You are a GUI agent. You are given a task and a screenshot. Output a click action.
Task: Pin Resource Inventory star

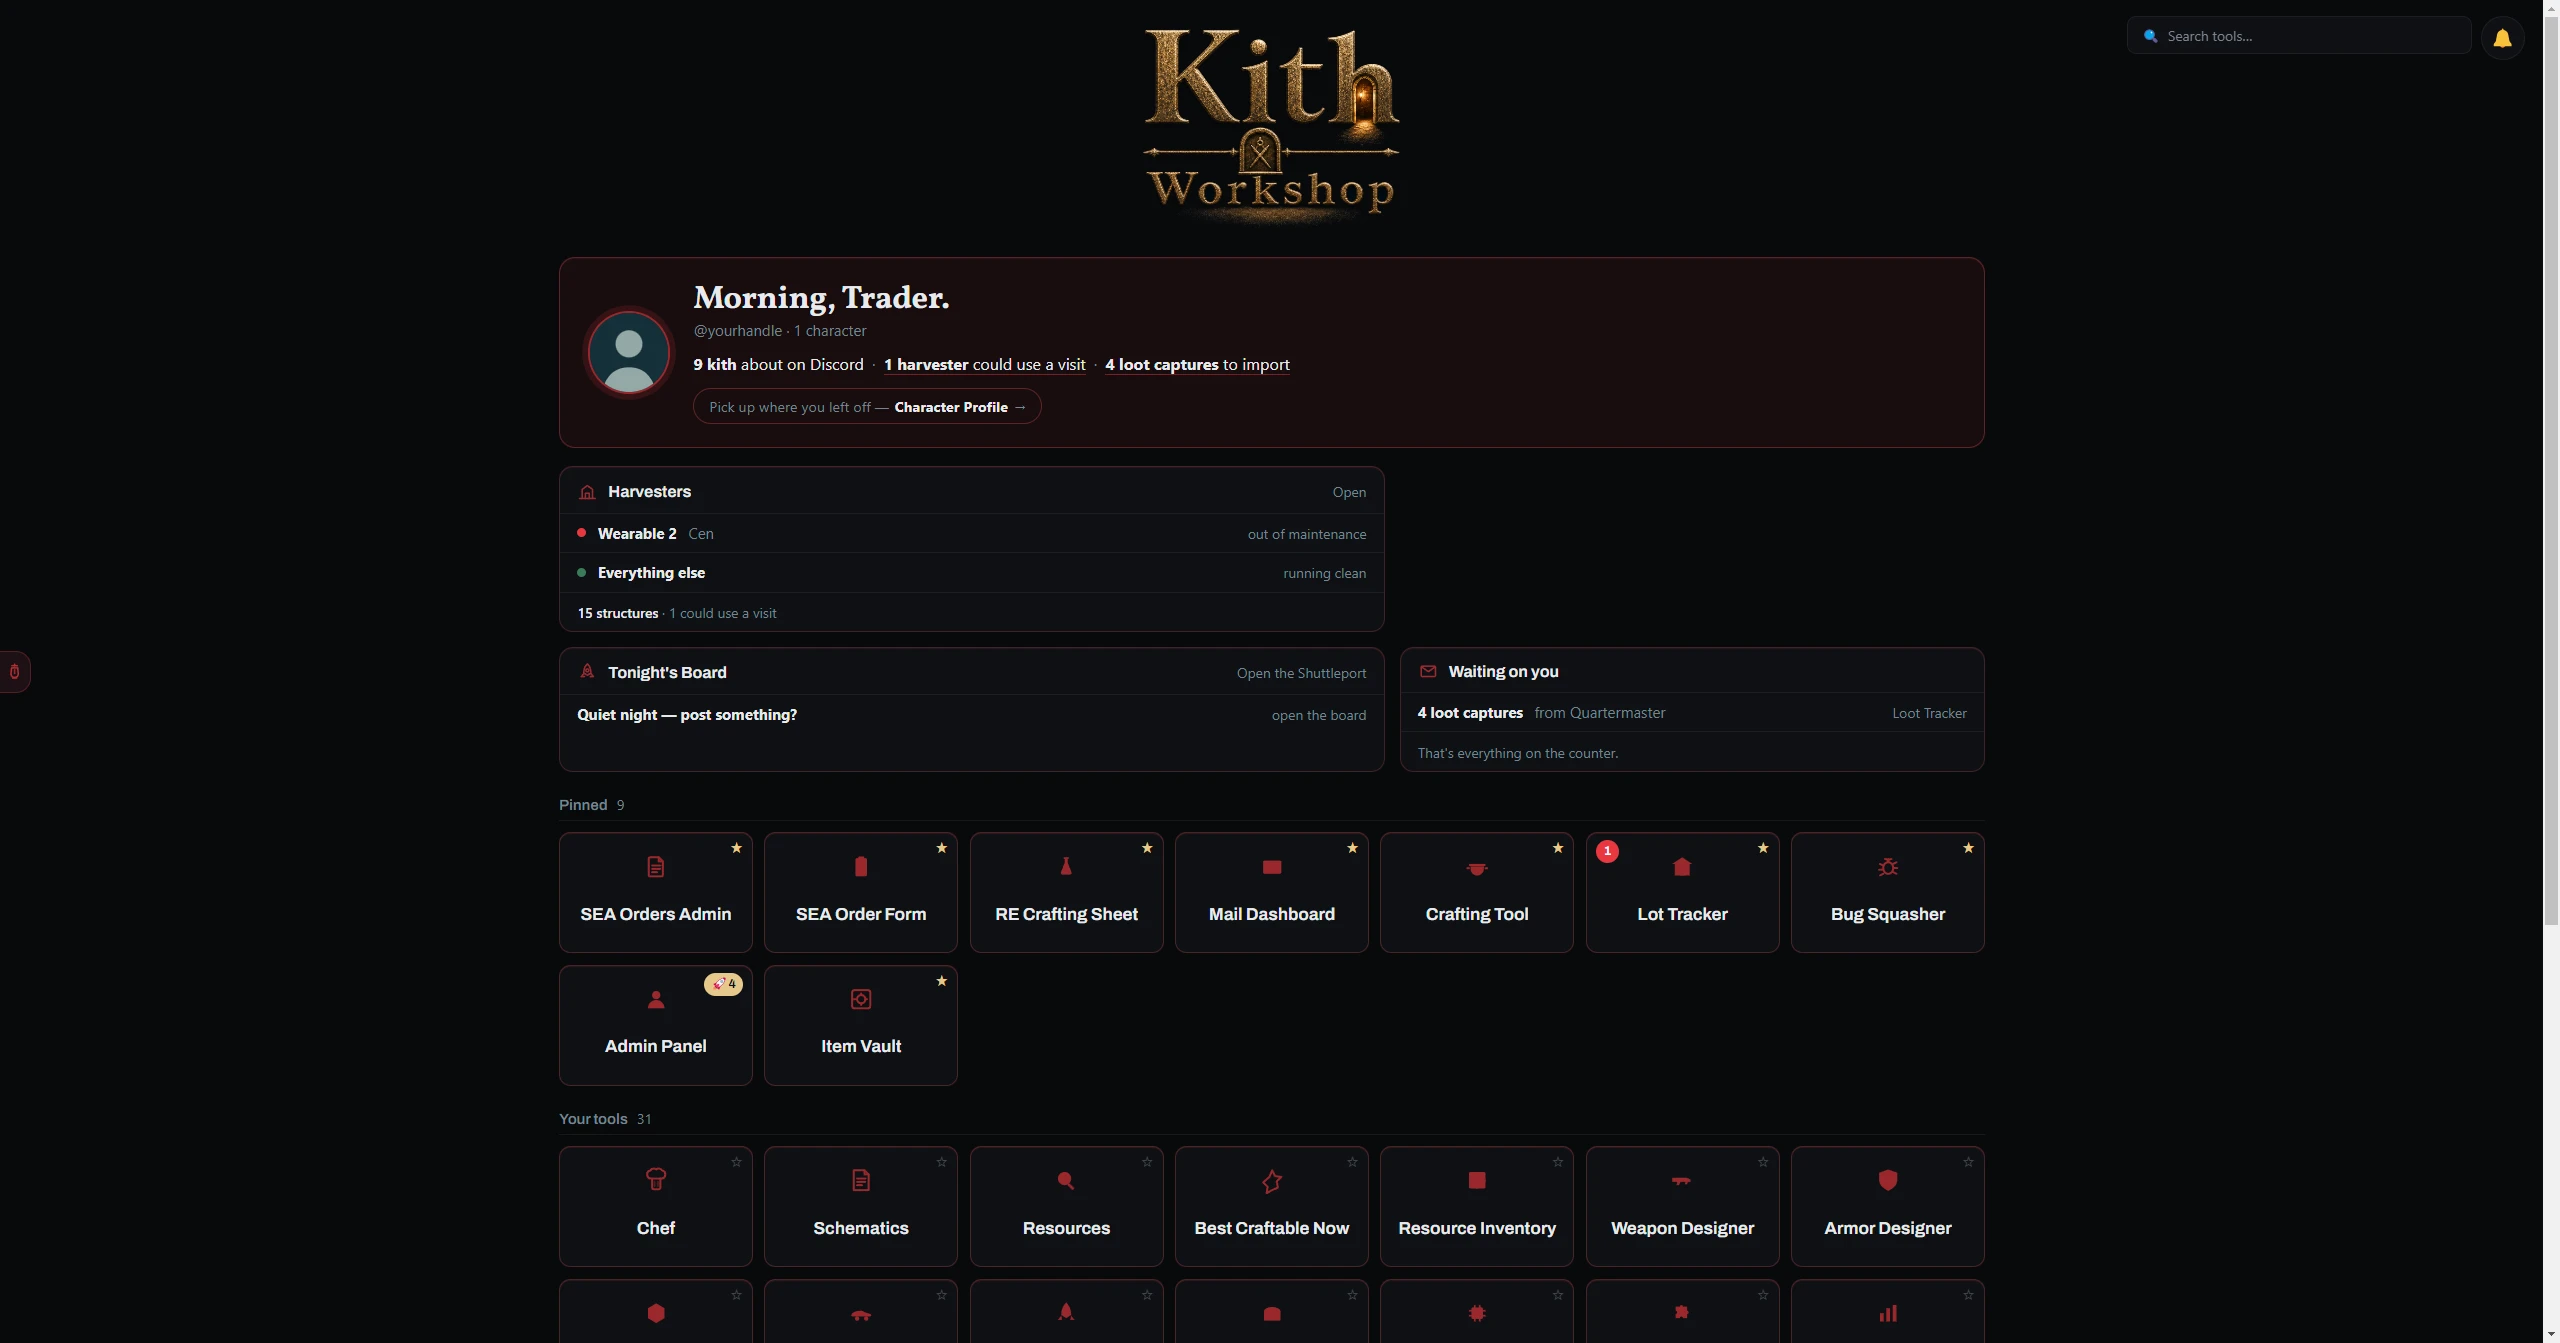pos(1558,1162)
